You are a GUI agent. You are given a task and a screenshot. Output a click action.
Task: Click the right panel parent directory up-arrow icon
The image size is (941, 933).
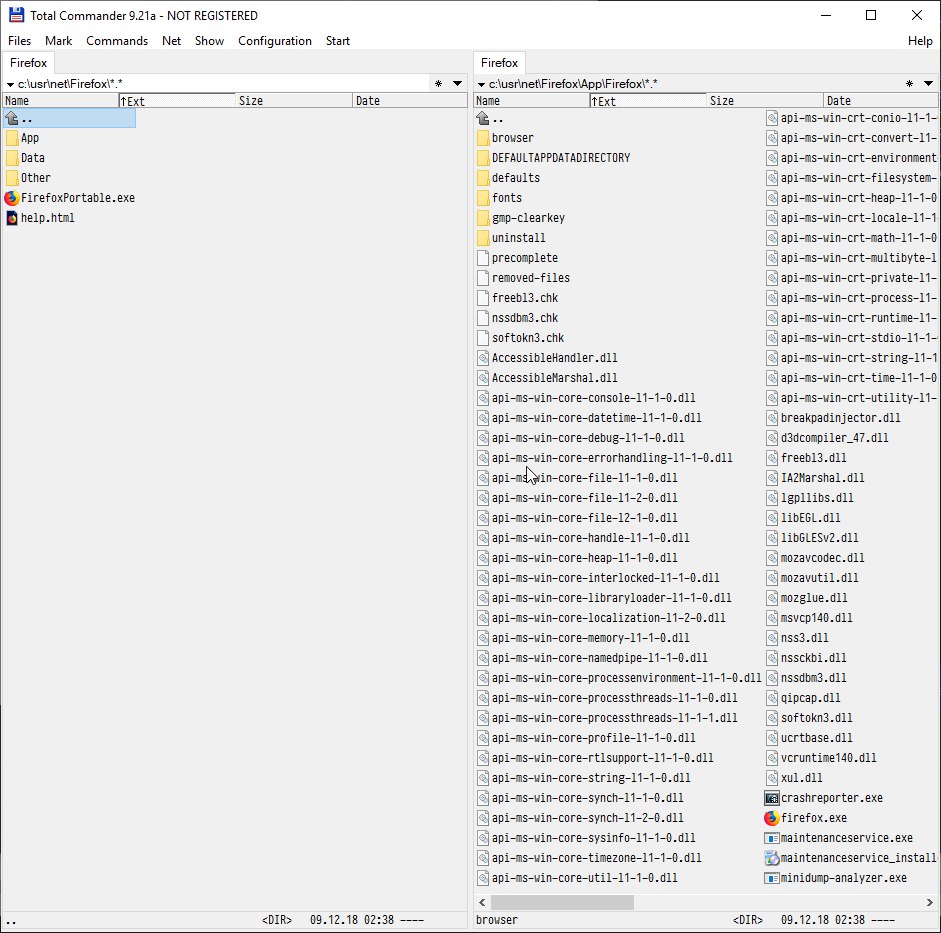(483, 118)
